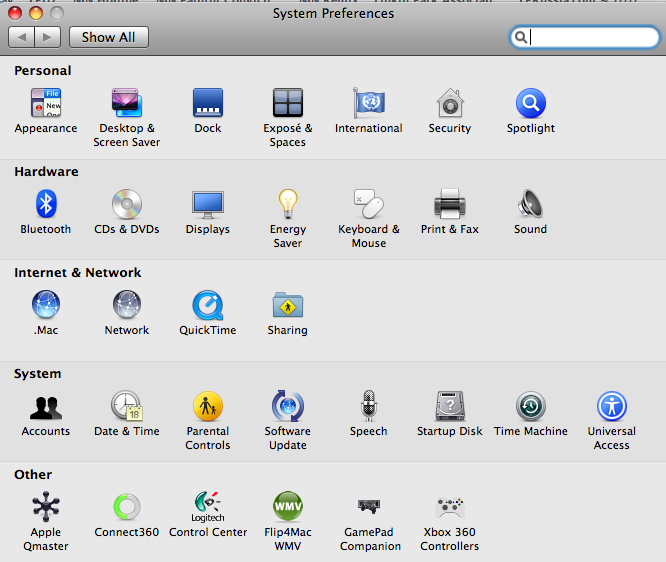Go forward with the right arrow button

coord(48,37)
